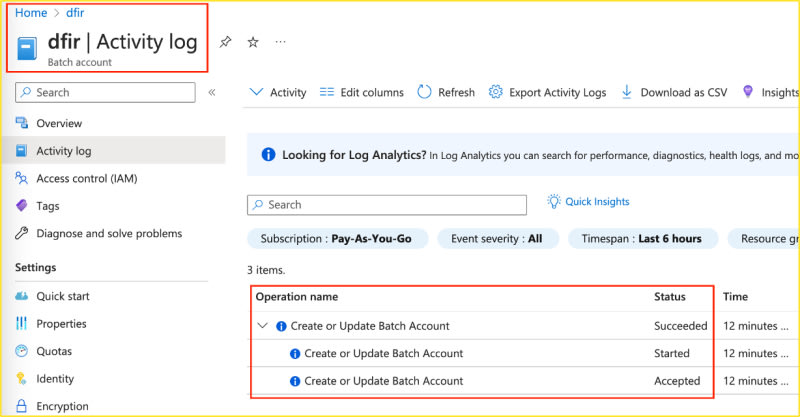Pin the dfir Activity log page

[225, 42]
